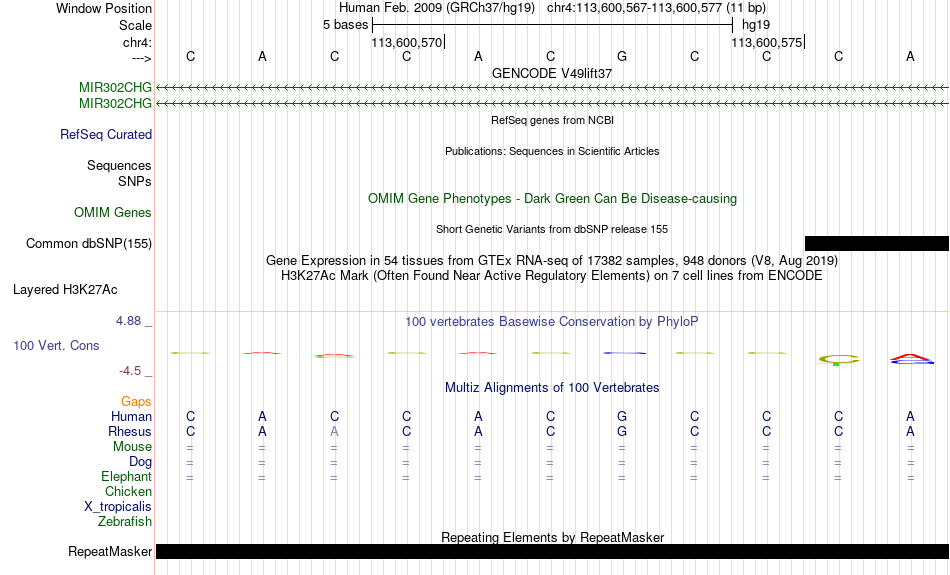
Task: Click the Elephant alignment row label
Action: coord(127,477)
